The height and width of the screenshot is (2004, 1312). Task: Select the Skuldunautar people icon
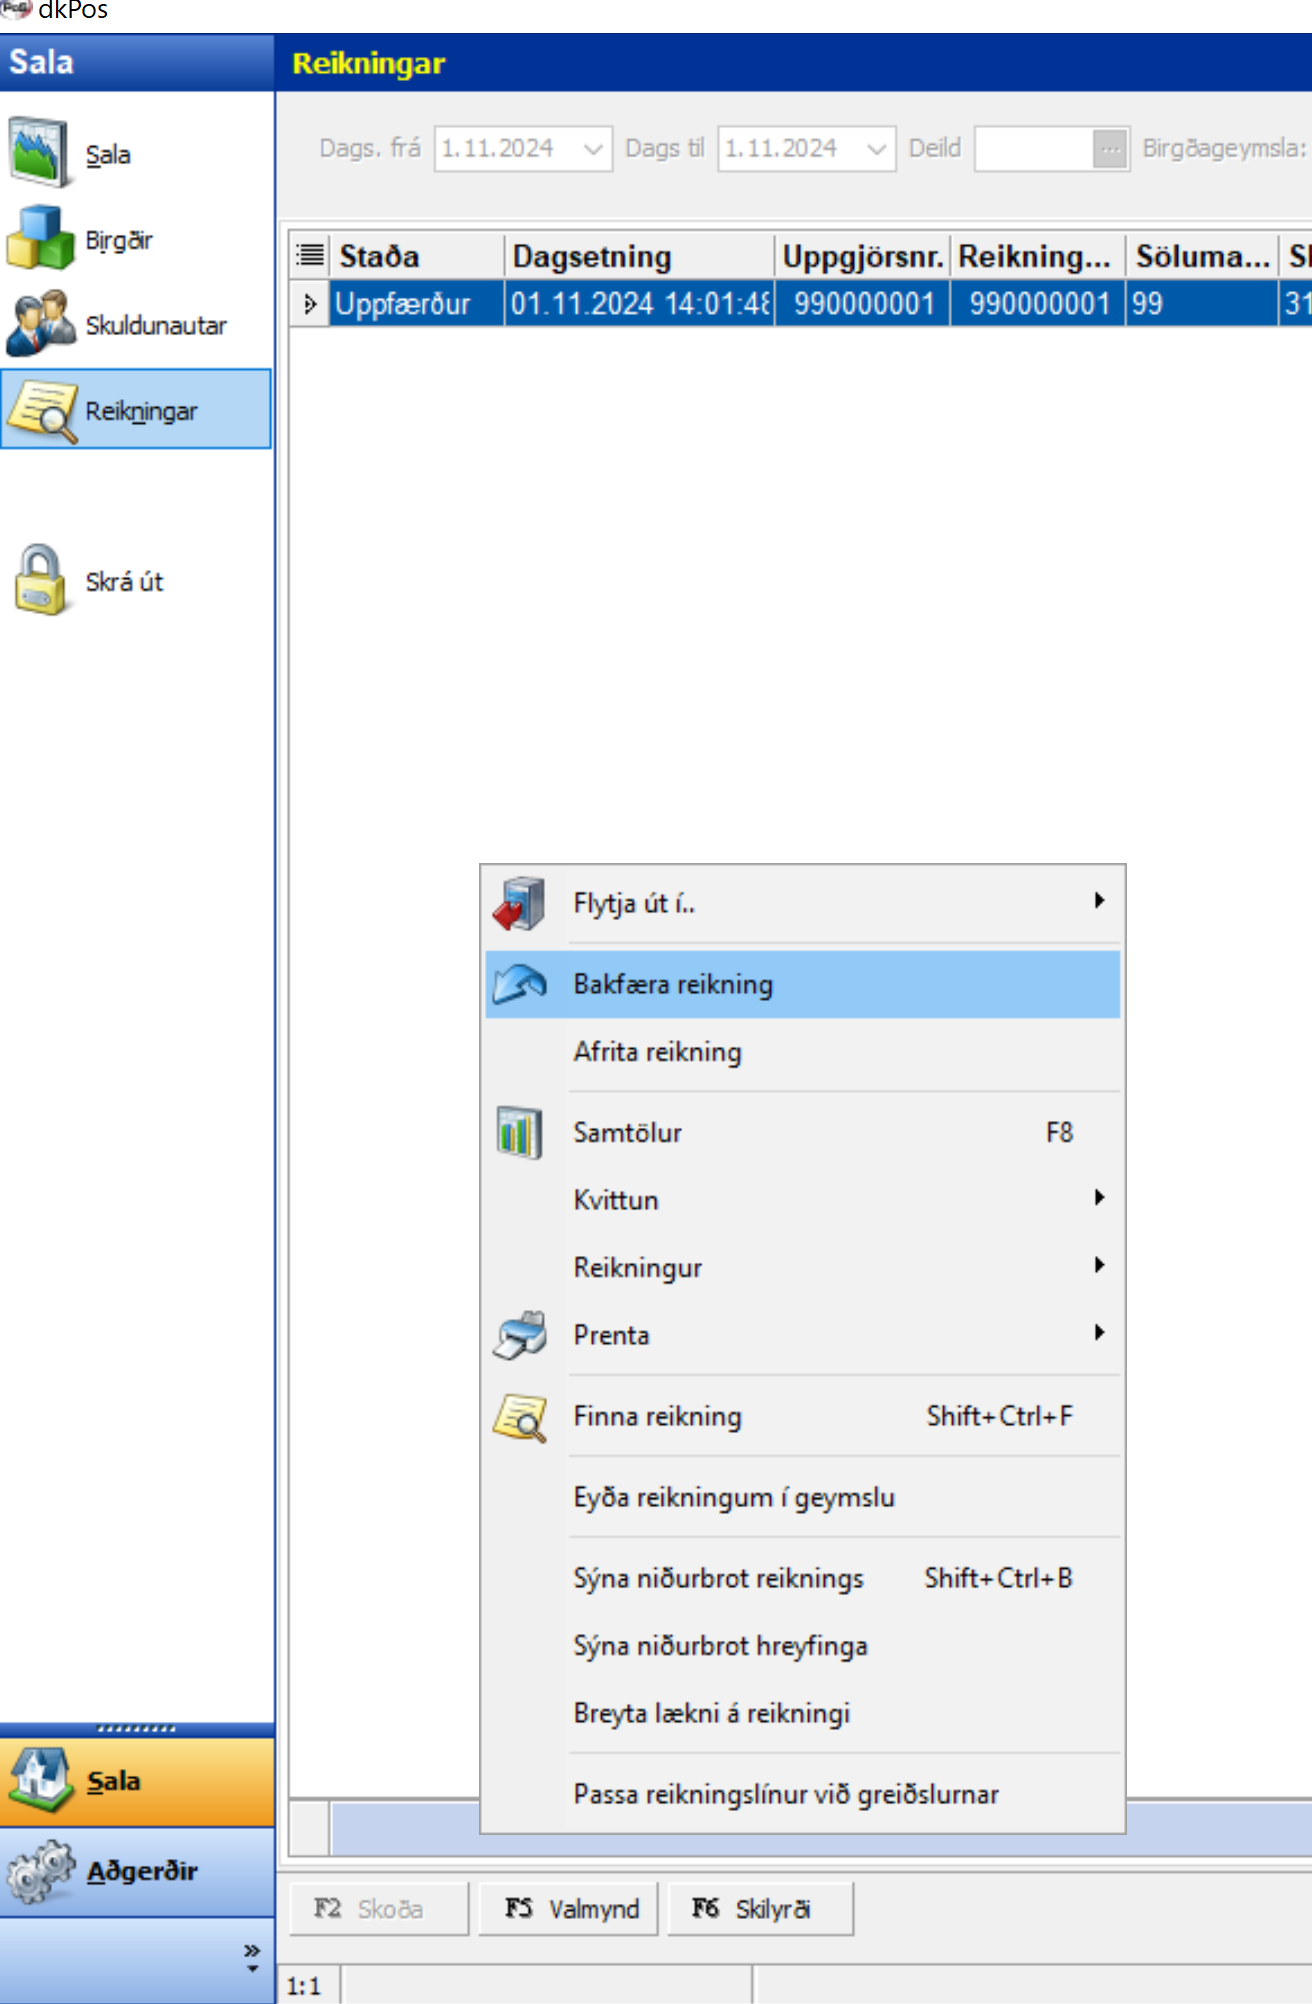pyautogui.click(x=39, y=324)
